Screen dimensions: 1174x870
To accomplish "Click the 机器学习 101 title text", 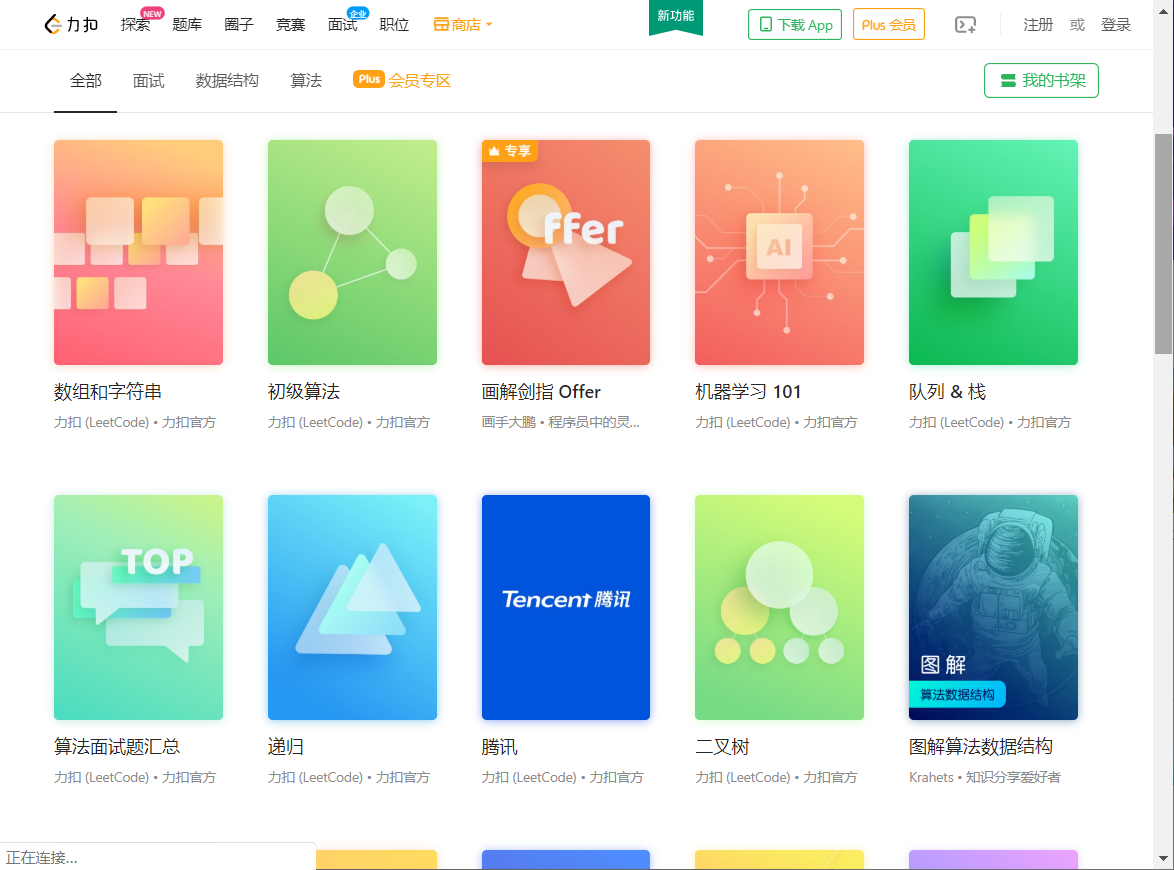I will coord(748,392).
